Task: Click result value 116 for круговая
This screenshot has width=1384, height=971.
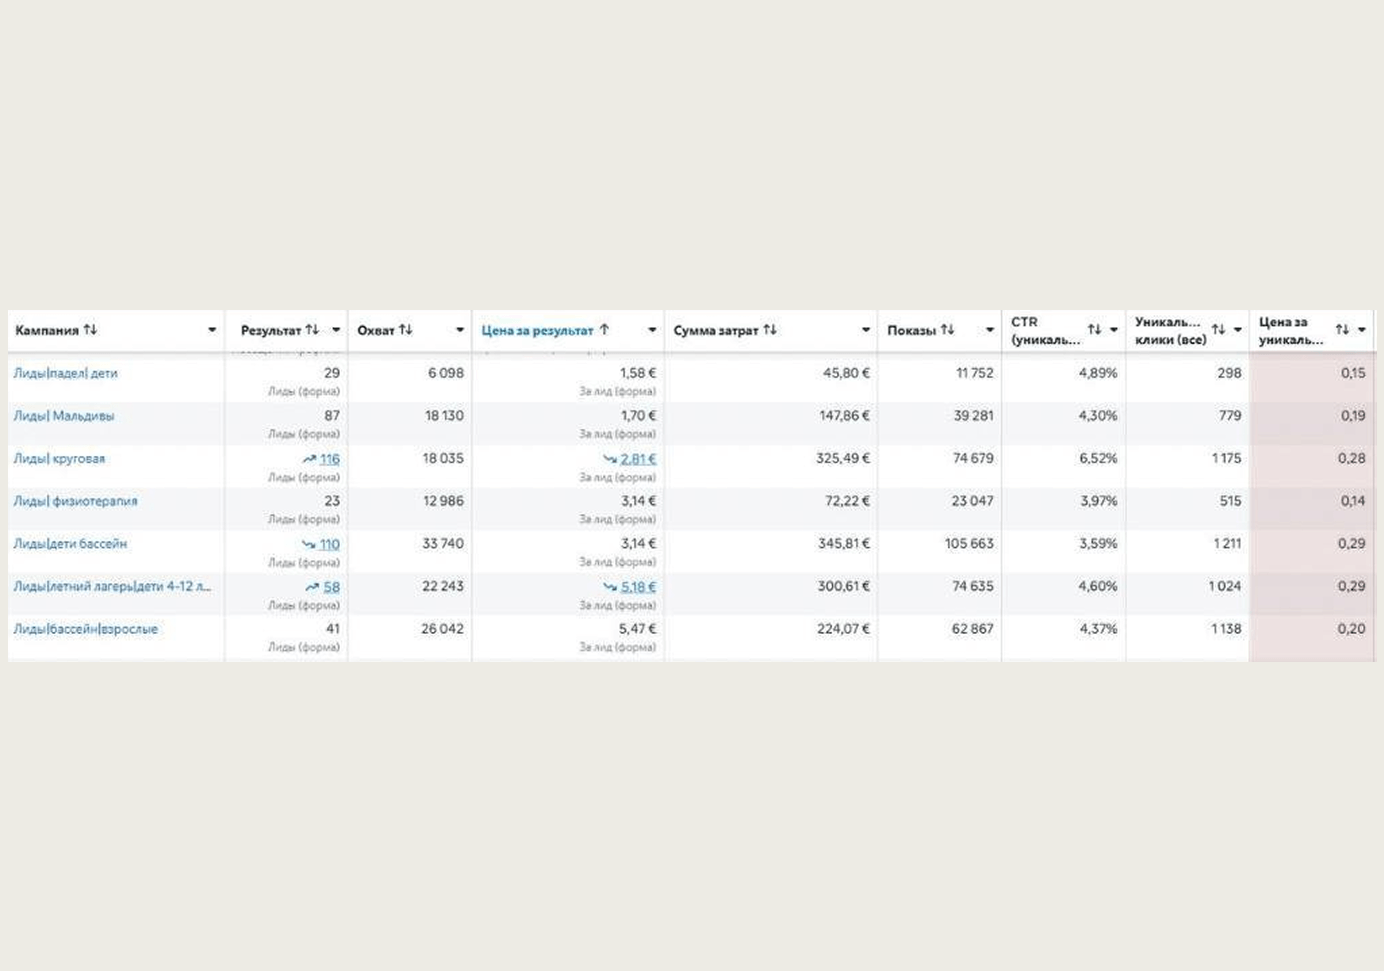Action: [x=329, y=459]
